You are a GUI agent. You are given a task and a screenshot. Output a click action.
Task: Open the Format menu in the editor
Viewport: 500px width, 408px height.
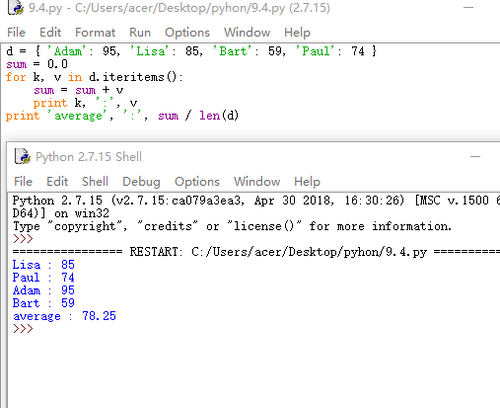click(x=95, y=32)
